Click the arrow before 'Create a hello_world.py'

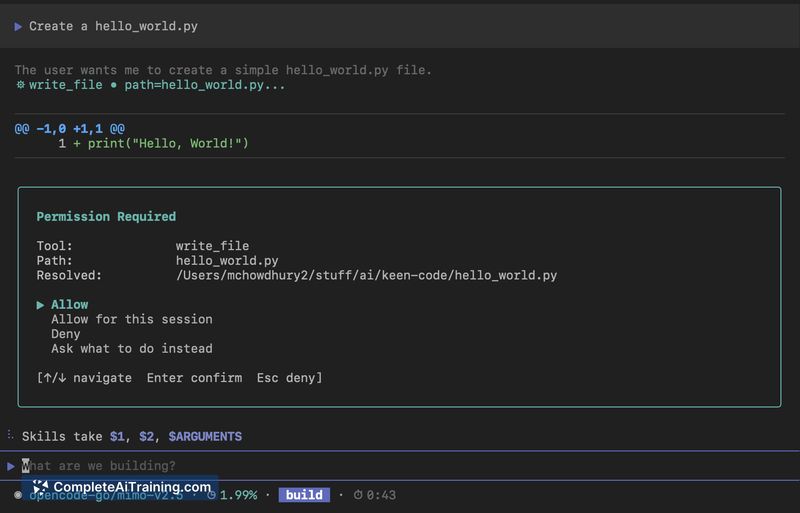click(18, 27)
